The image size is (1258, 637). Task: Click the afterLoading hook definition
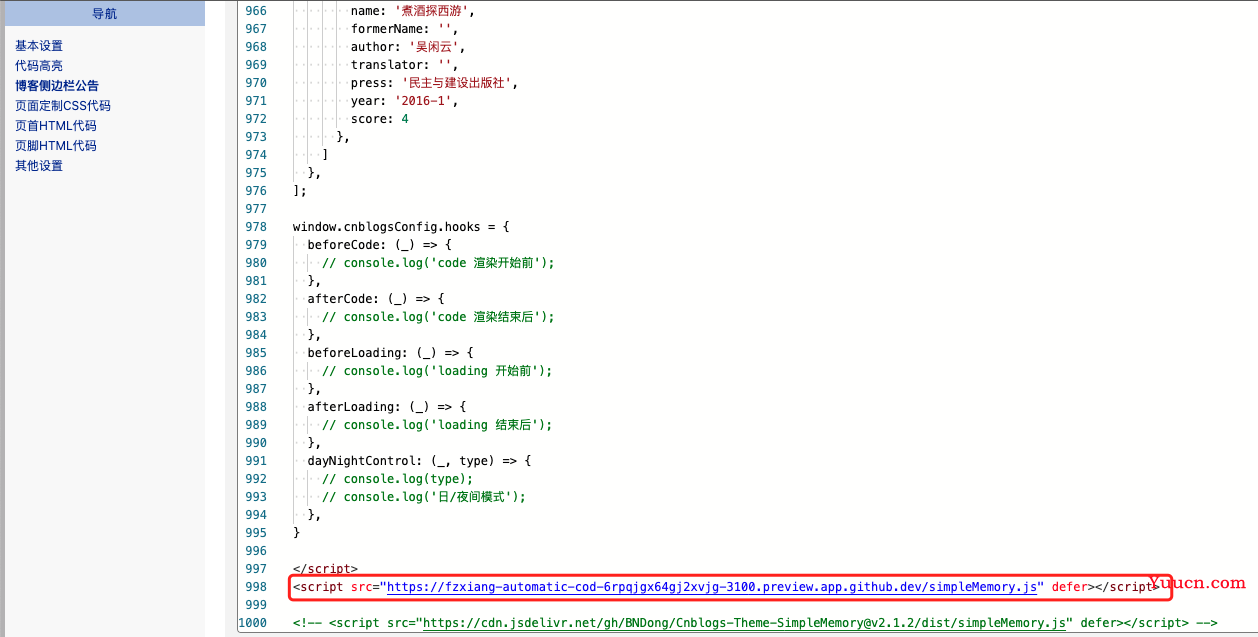pos(387,407)
